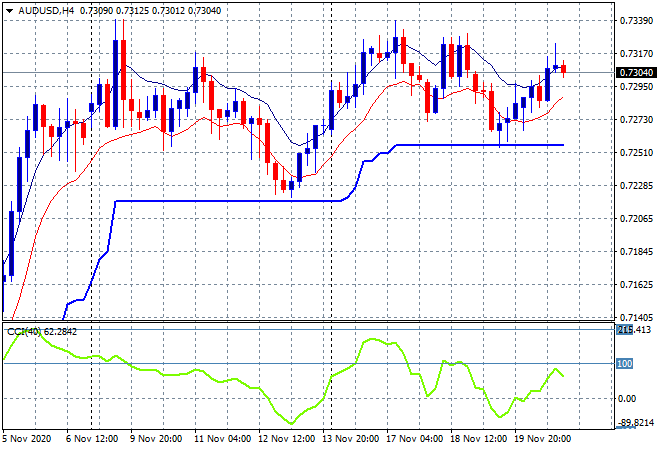
Task: Click the 0.71405 price axis label
Action: [636, 317]
